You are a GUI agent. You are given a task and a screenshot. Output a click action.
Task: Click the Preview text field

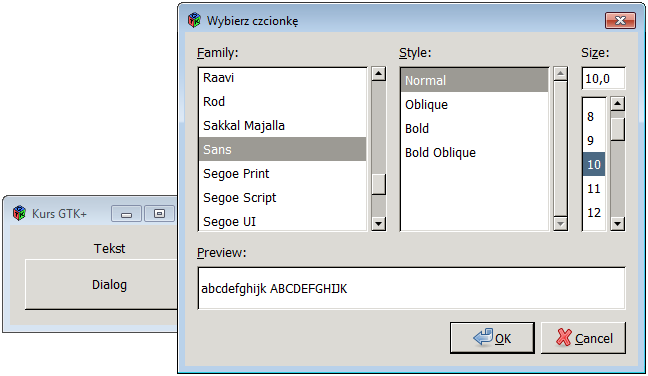[412, 288]
